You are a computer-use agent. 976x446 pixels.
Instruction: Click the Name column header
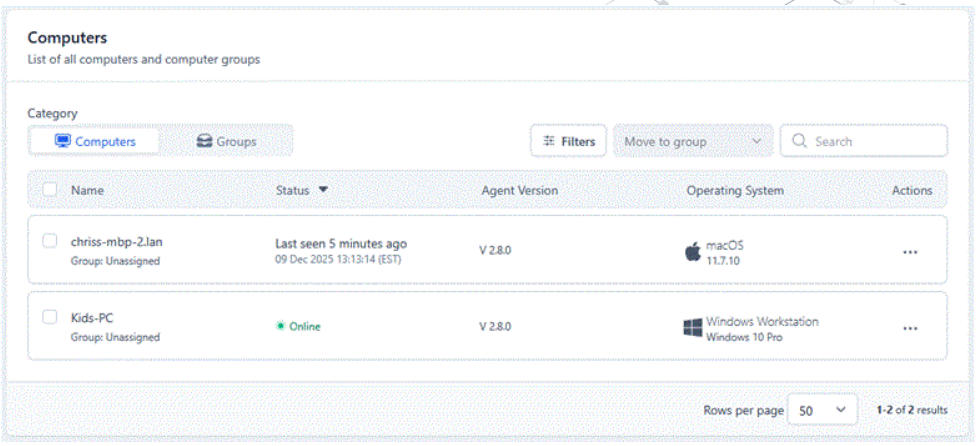(87, 190)
